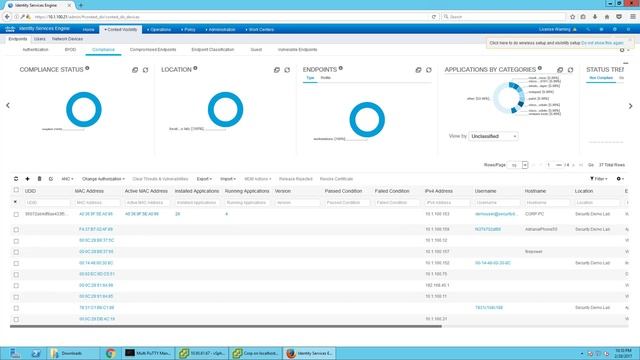
Task: Switch to the BYOD tab
Action: point(70,49)
